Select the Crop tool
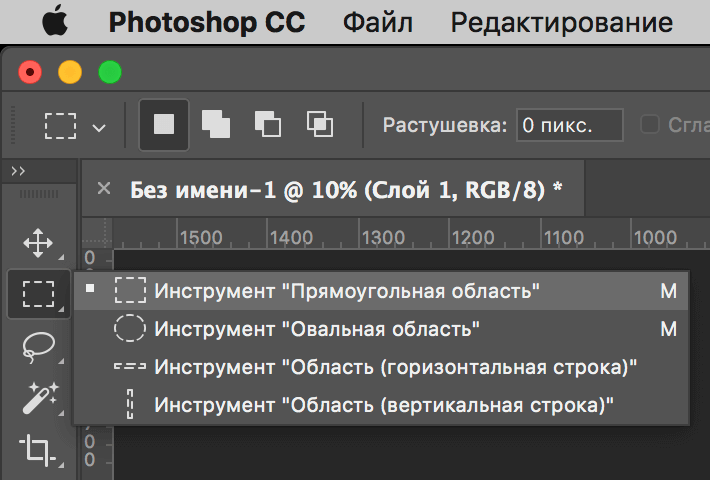 coord(38,450)
